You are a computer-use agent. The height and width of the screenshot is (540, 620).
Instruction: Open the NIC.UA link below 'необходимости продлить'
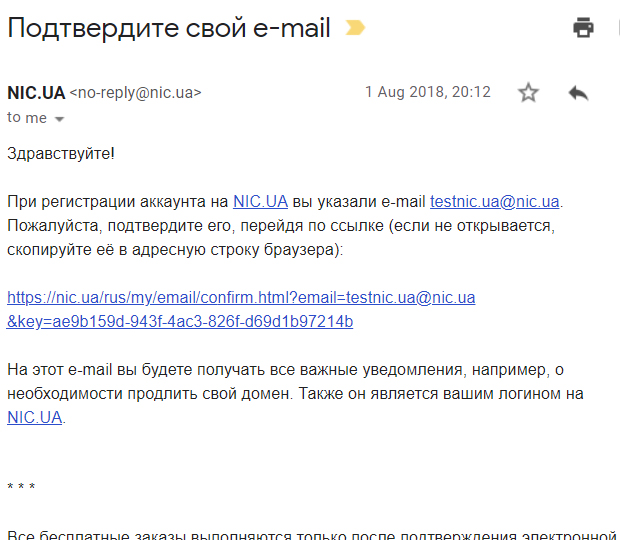(x=35, y=417)
